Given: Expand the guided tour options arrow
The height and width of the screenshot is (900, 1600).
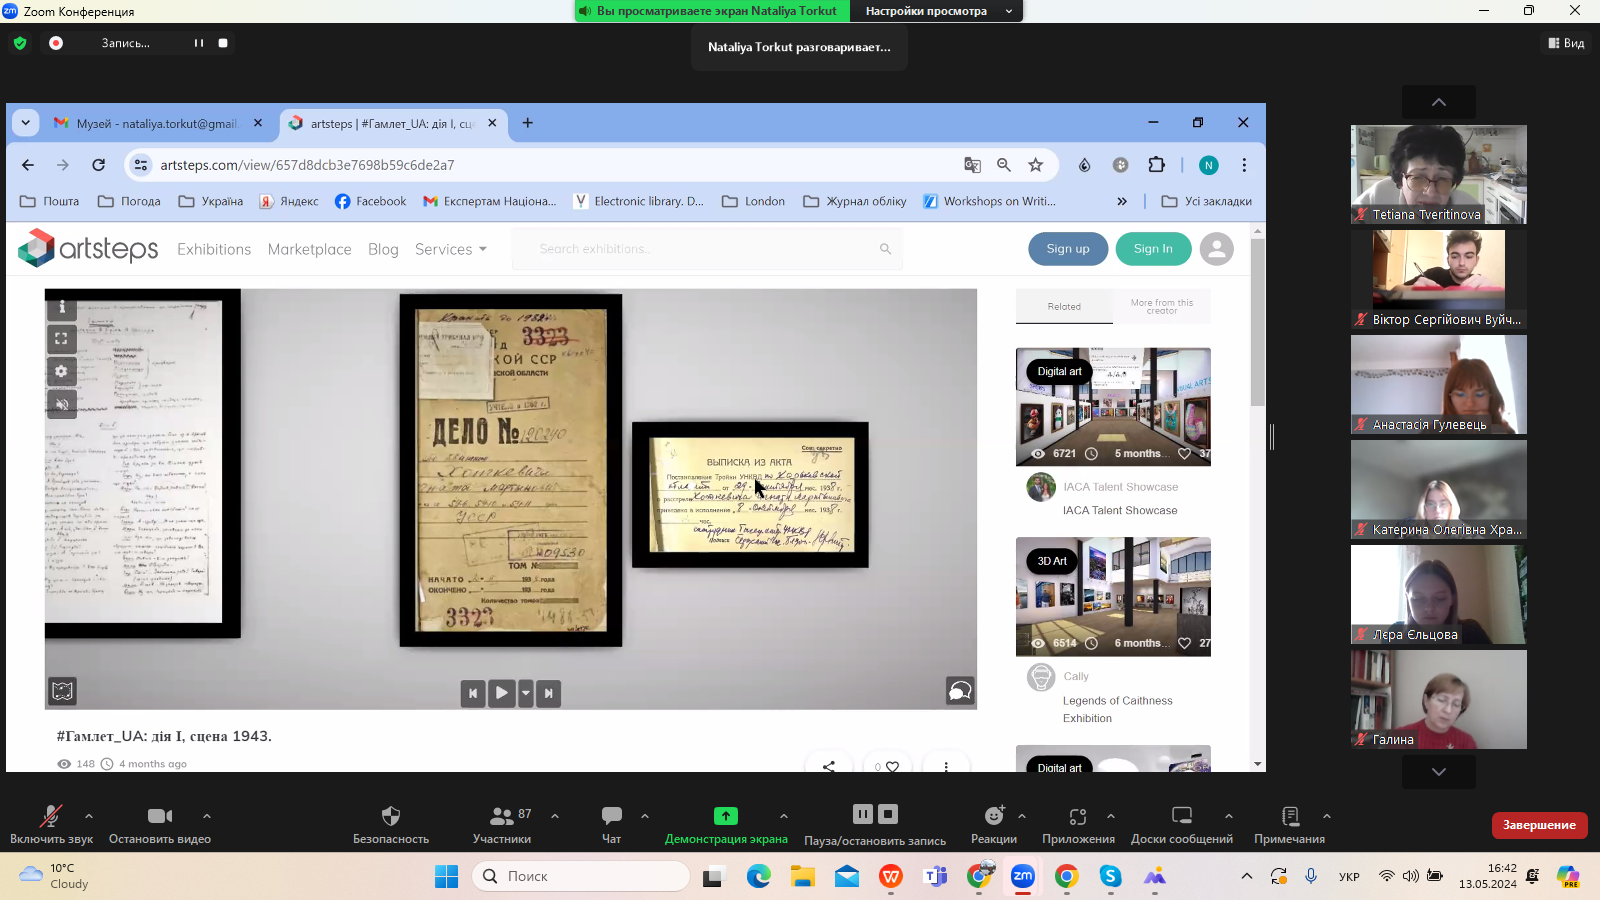Looking at the screenshot, I should click(x=526, y=693).
